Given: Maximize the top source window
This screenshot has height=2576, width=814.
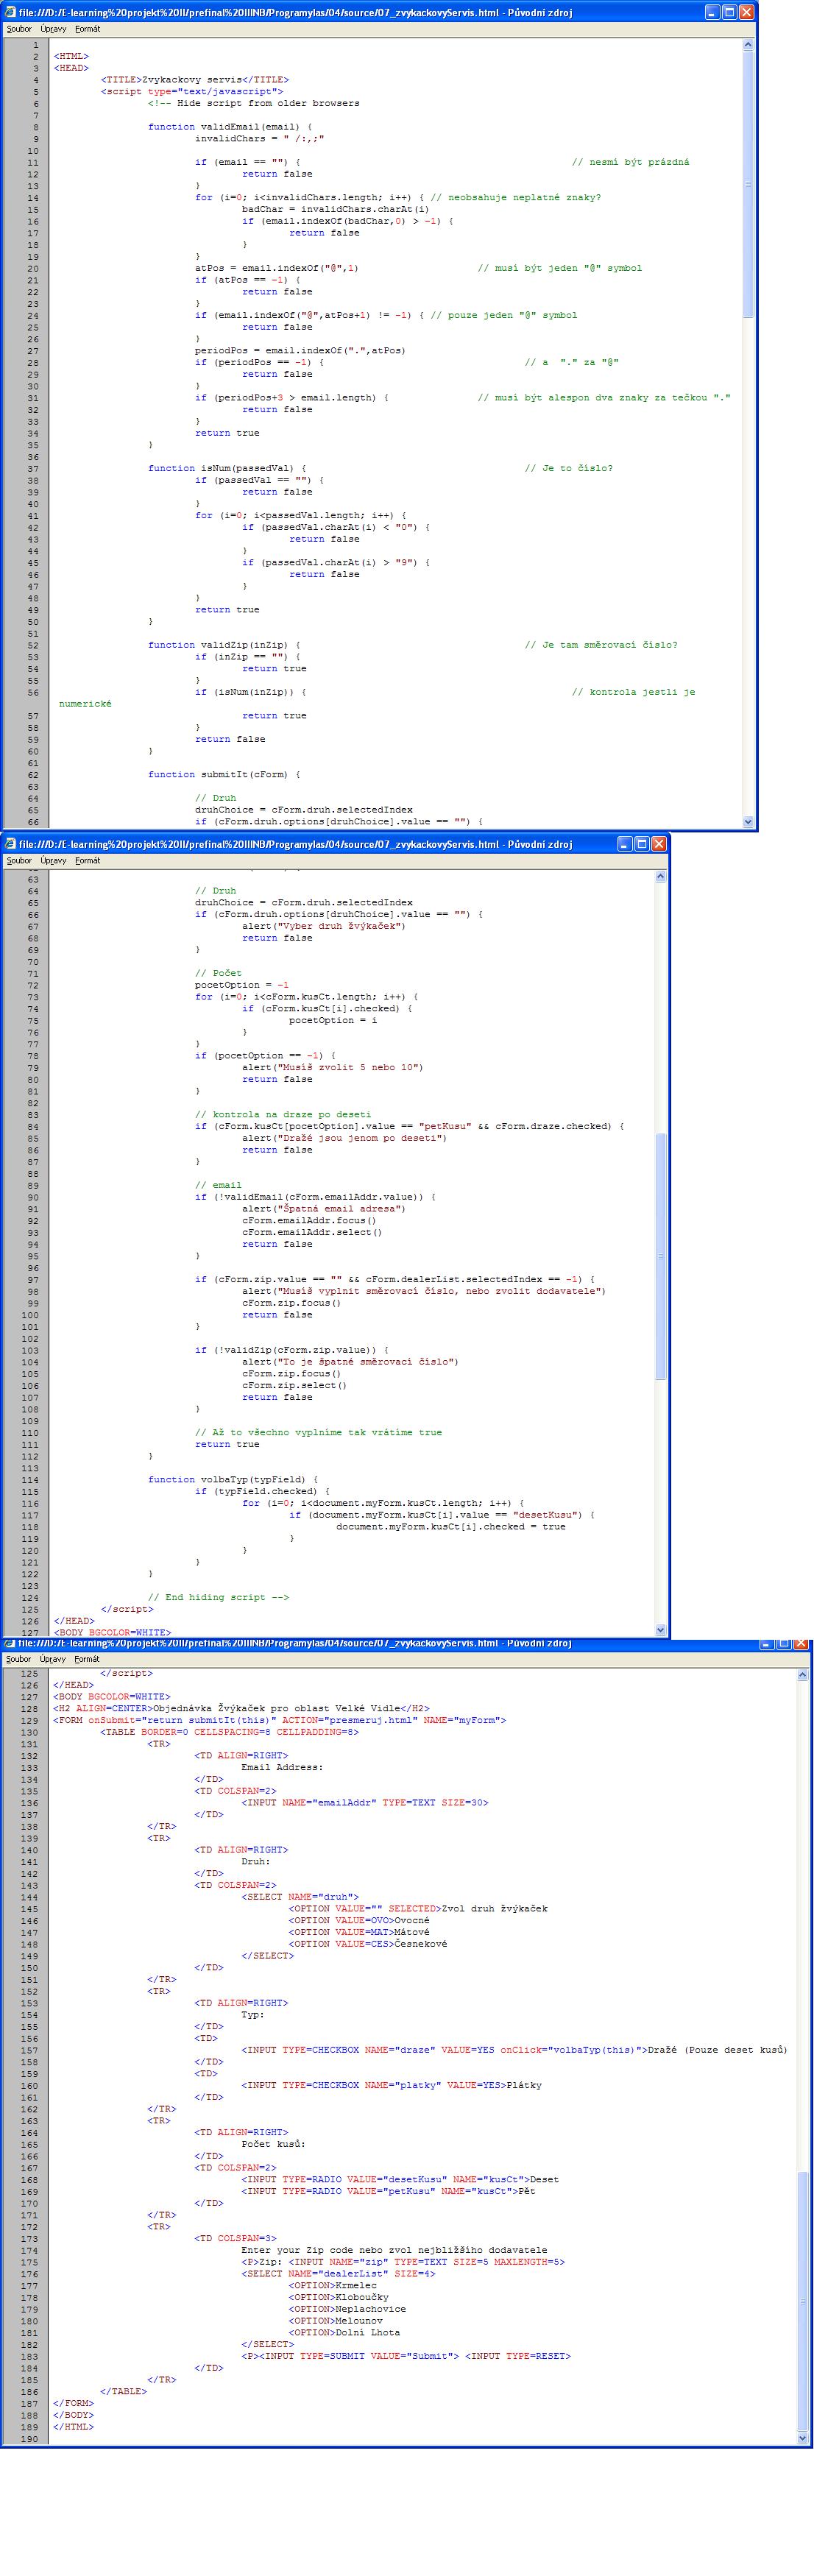Looking at the screenshot, I should click(729, 12).
